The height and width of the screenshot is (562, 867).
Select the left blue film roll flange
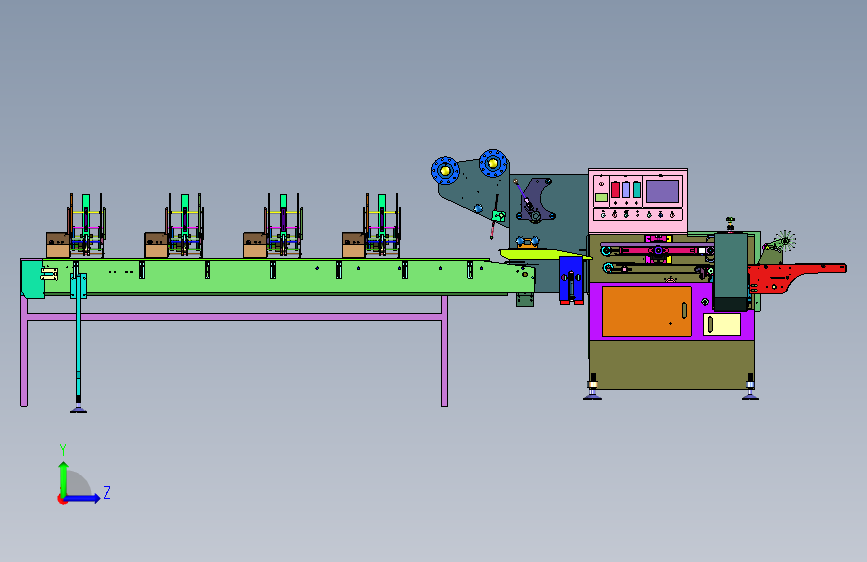click(x=445, y=170)
